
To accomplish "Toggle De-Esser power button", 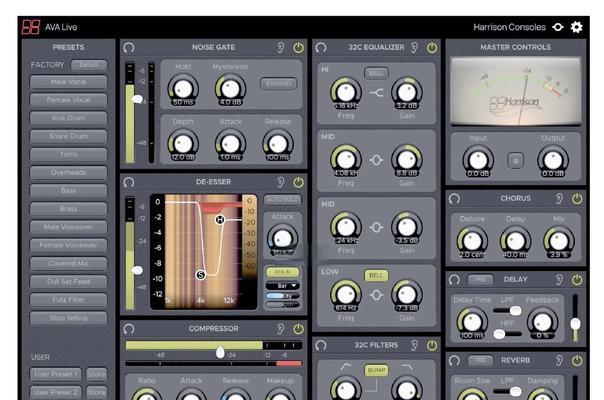I will point(299,182).
